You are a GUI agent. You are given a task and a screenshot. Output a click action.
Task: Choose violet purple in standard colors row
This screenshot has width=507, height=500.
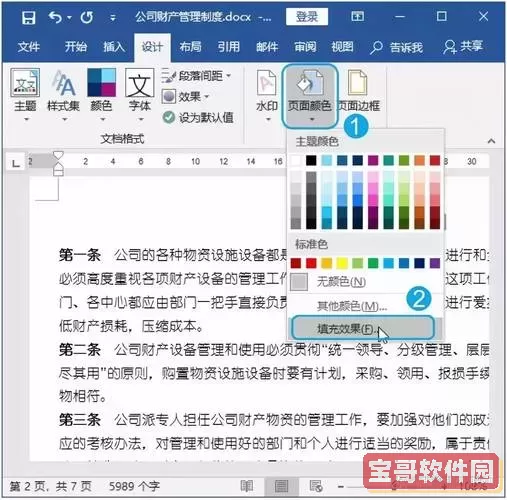click(x=435, y=263)
